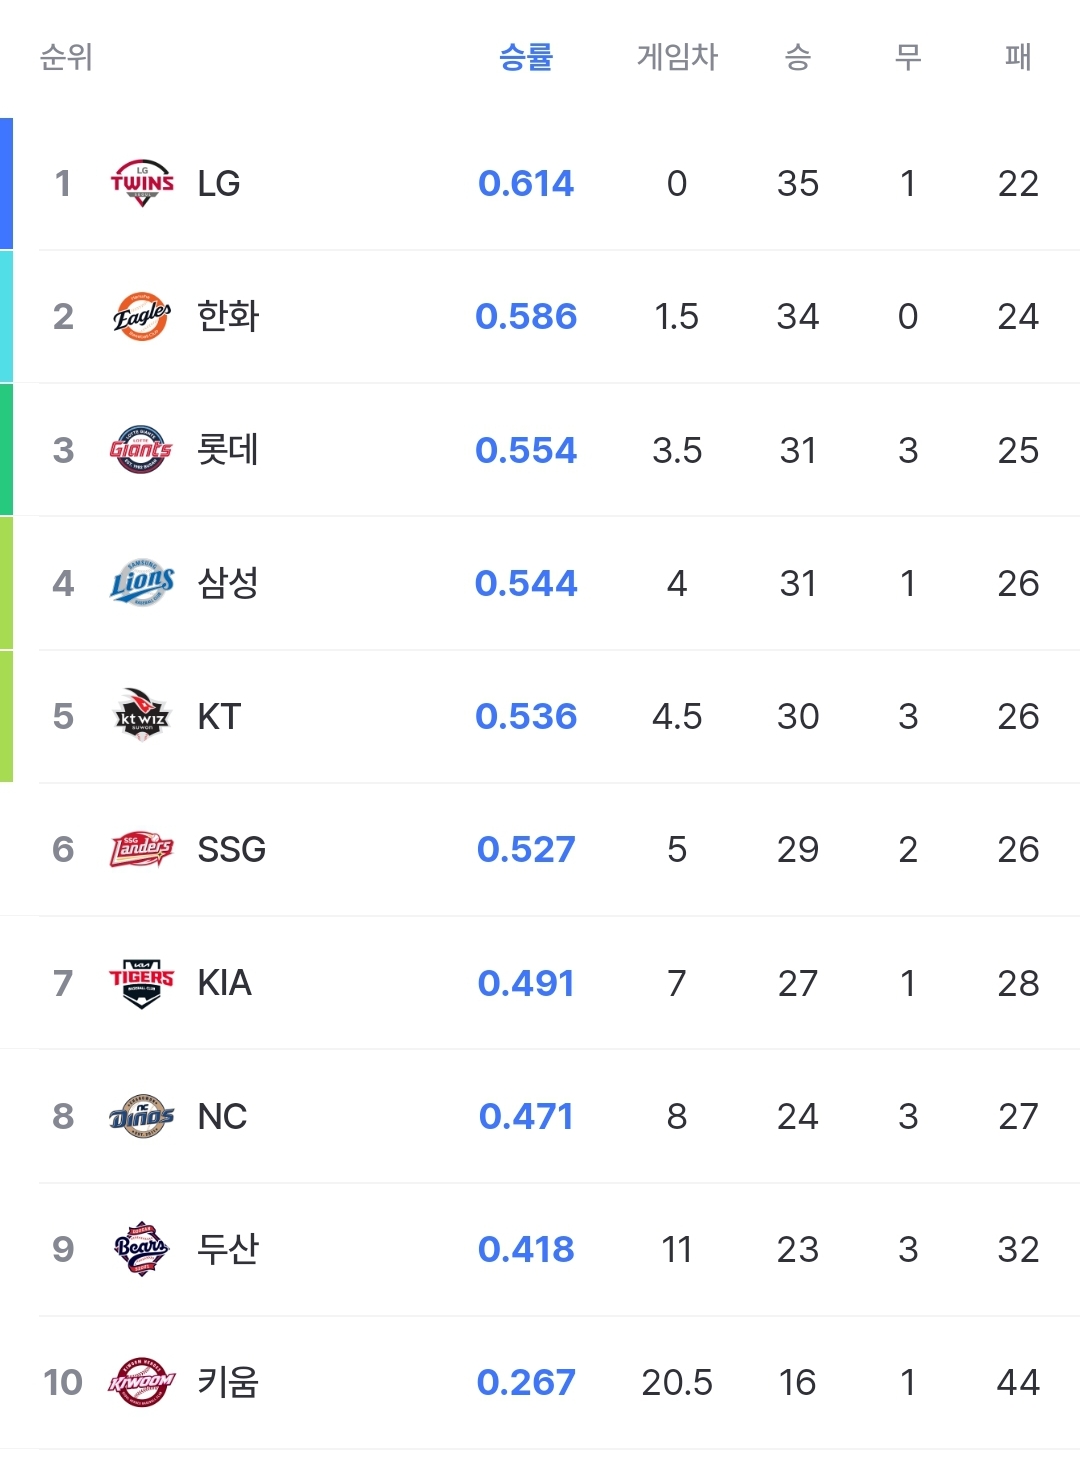Select the Lotte Giants logo
The width and height of the screenshot is (1080, 1468).
point(141,450)
